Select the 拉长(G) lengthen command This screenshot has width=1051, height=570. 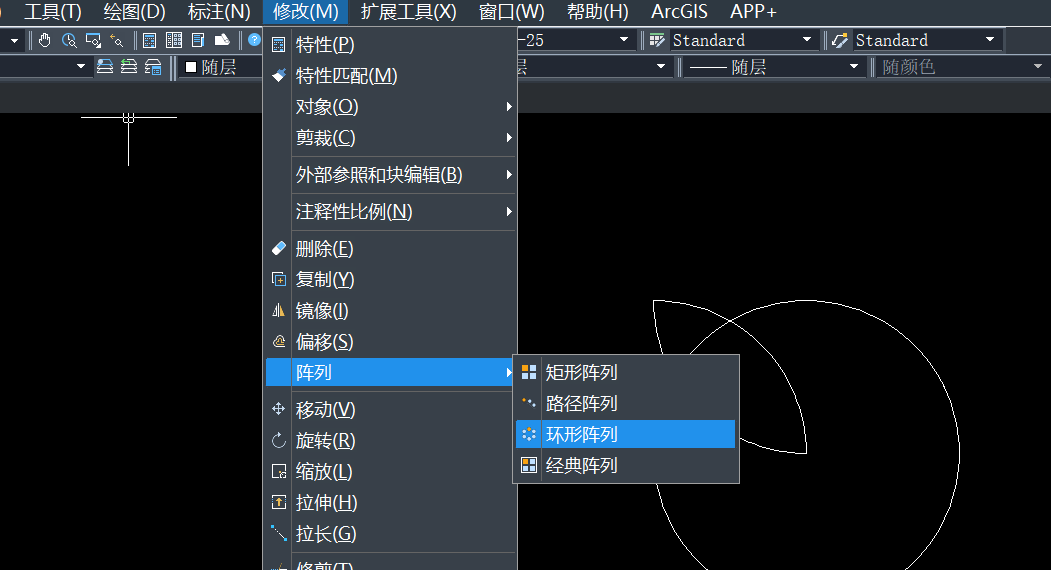point(391,534)
